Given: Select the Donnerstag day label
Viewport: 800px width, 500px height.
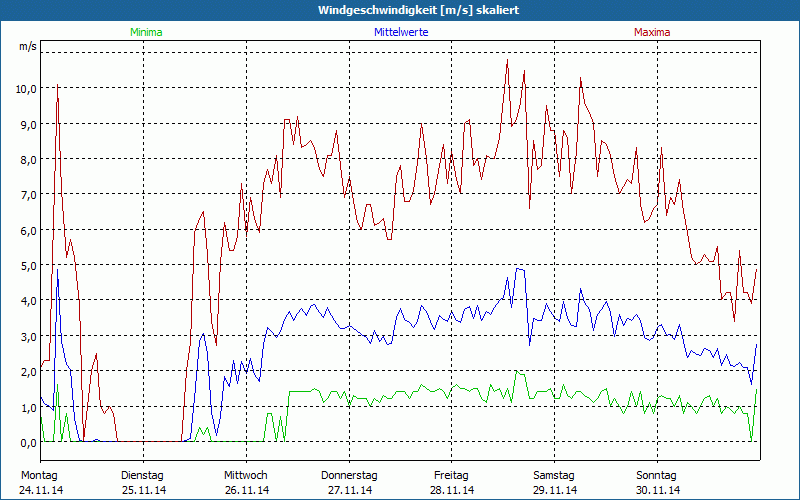Looking at the screenshot, I should click(x=349, y=476).
